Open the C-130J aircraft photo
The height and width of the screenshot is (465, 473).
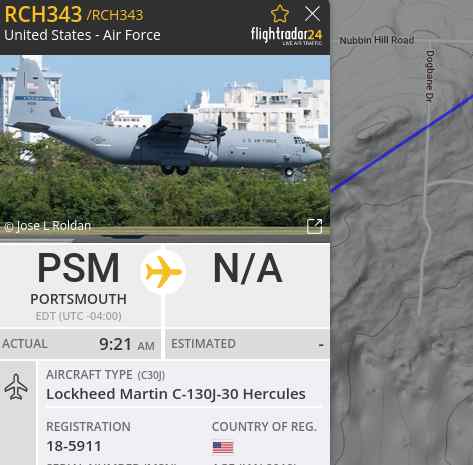165,148
